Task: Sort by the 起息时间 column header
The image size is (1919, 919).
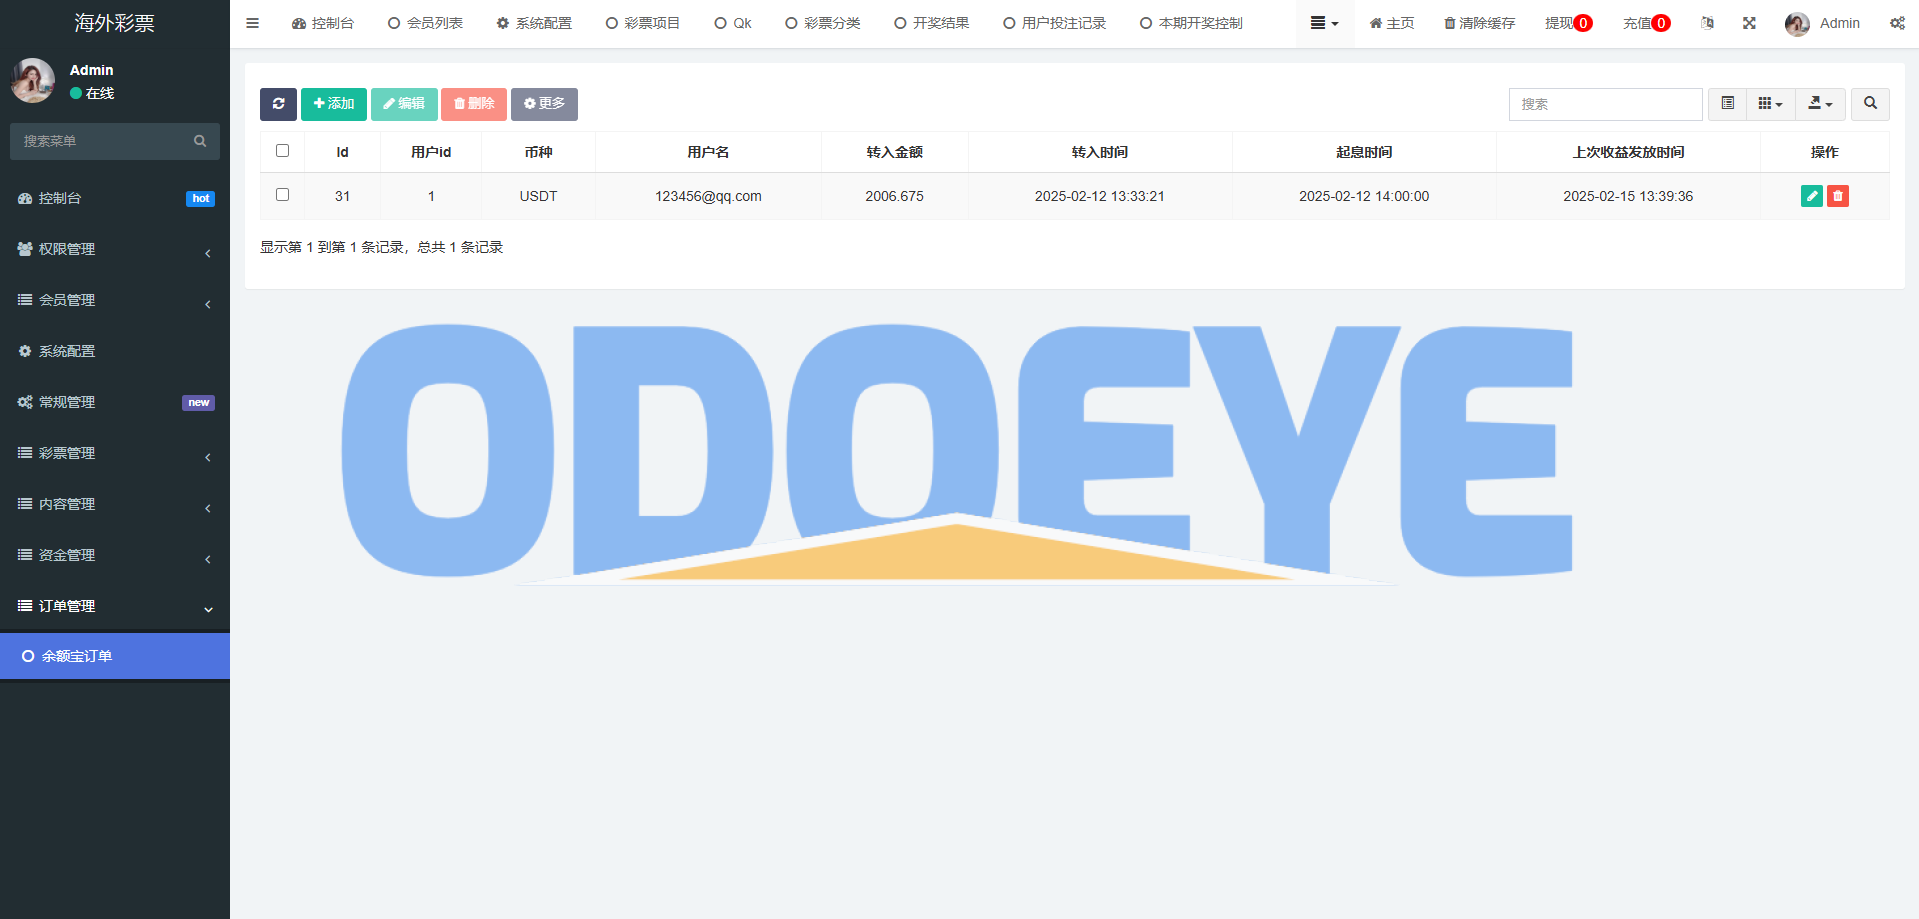Action: (1364, 152)
